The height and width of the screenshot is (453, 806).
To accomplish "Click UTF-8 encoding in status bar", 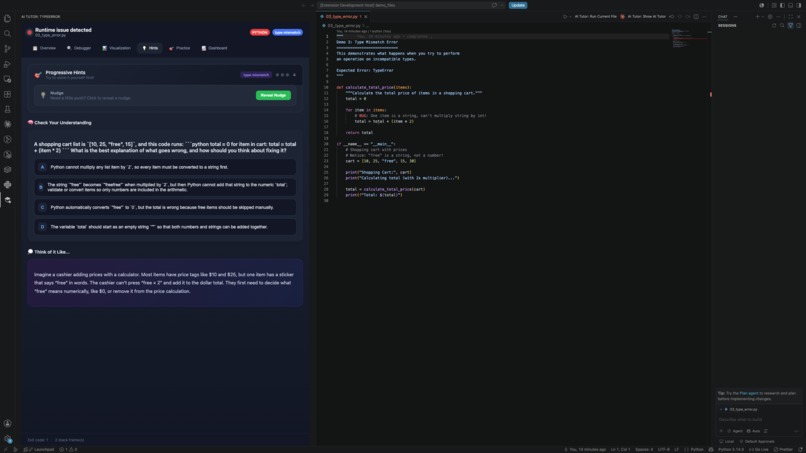I will point(664,449).
